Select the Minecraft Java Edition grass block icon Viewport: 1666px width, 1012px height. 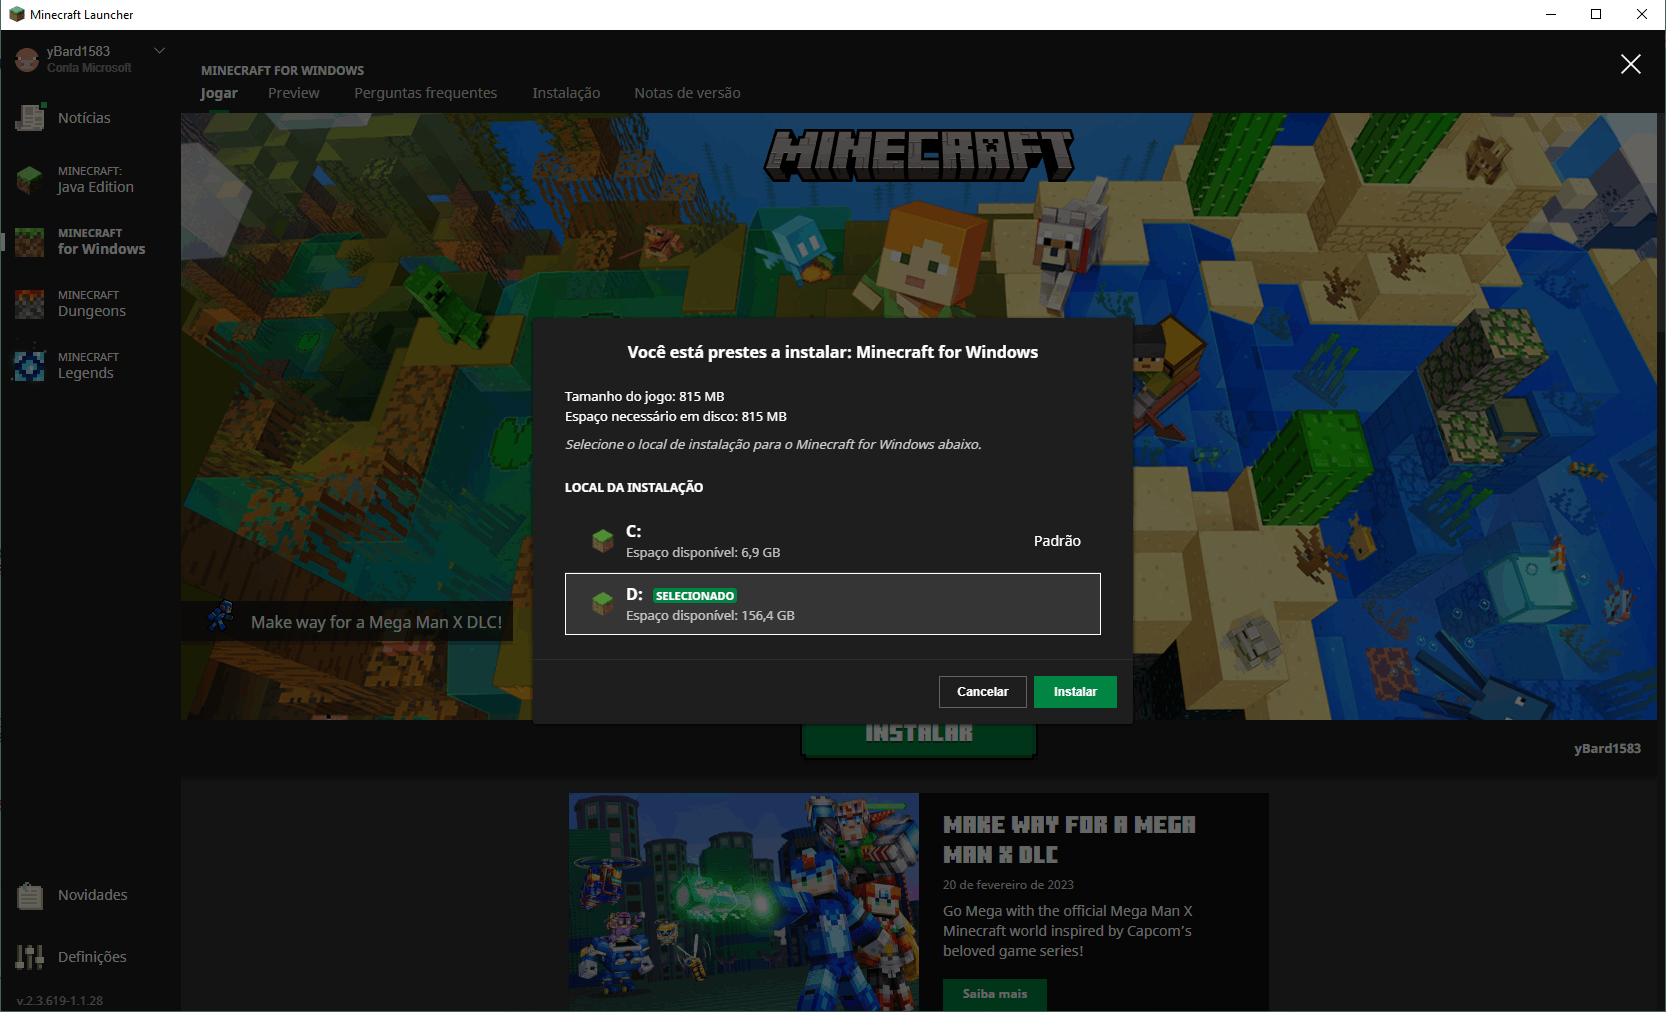(30, 180)
